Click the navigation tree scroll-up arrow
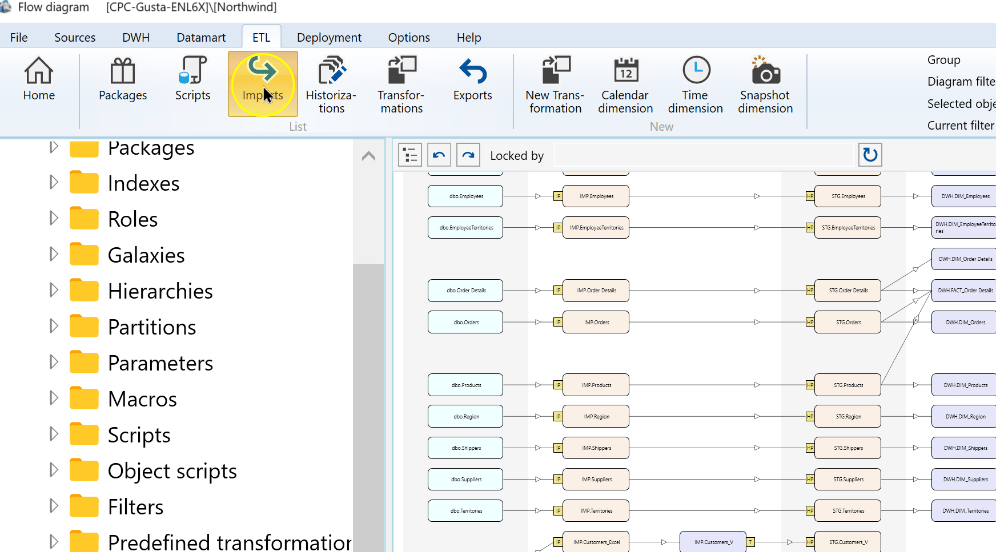 tap(368, 156)
